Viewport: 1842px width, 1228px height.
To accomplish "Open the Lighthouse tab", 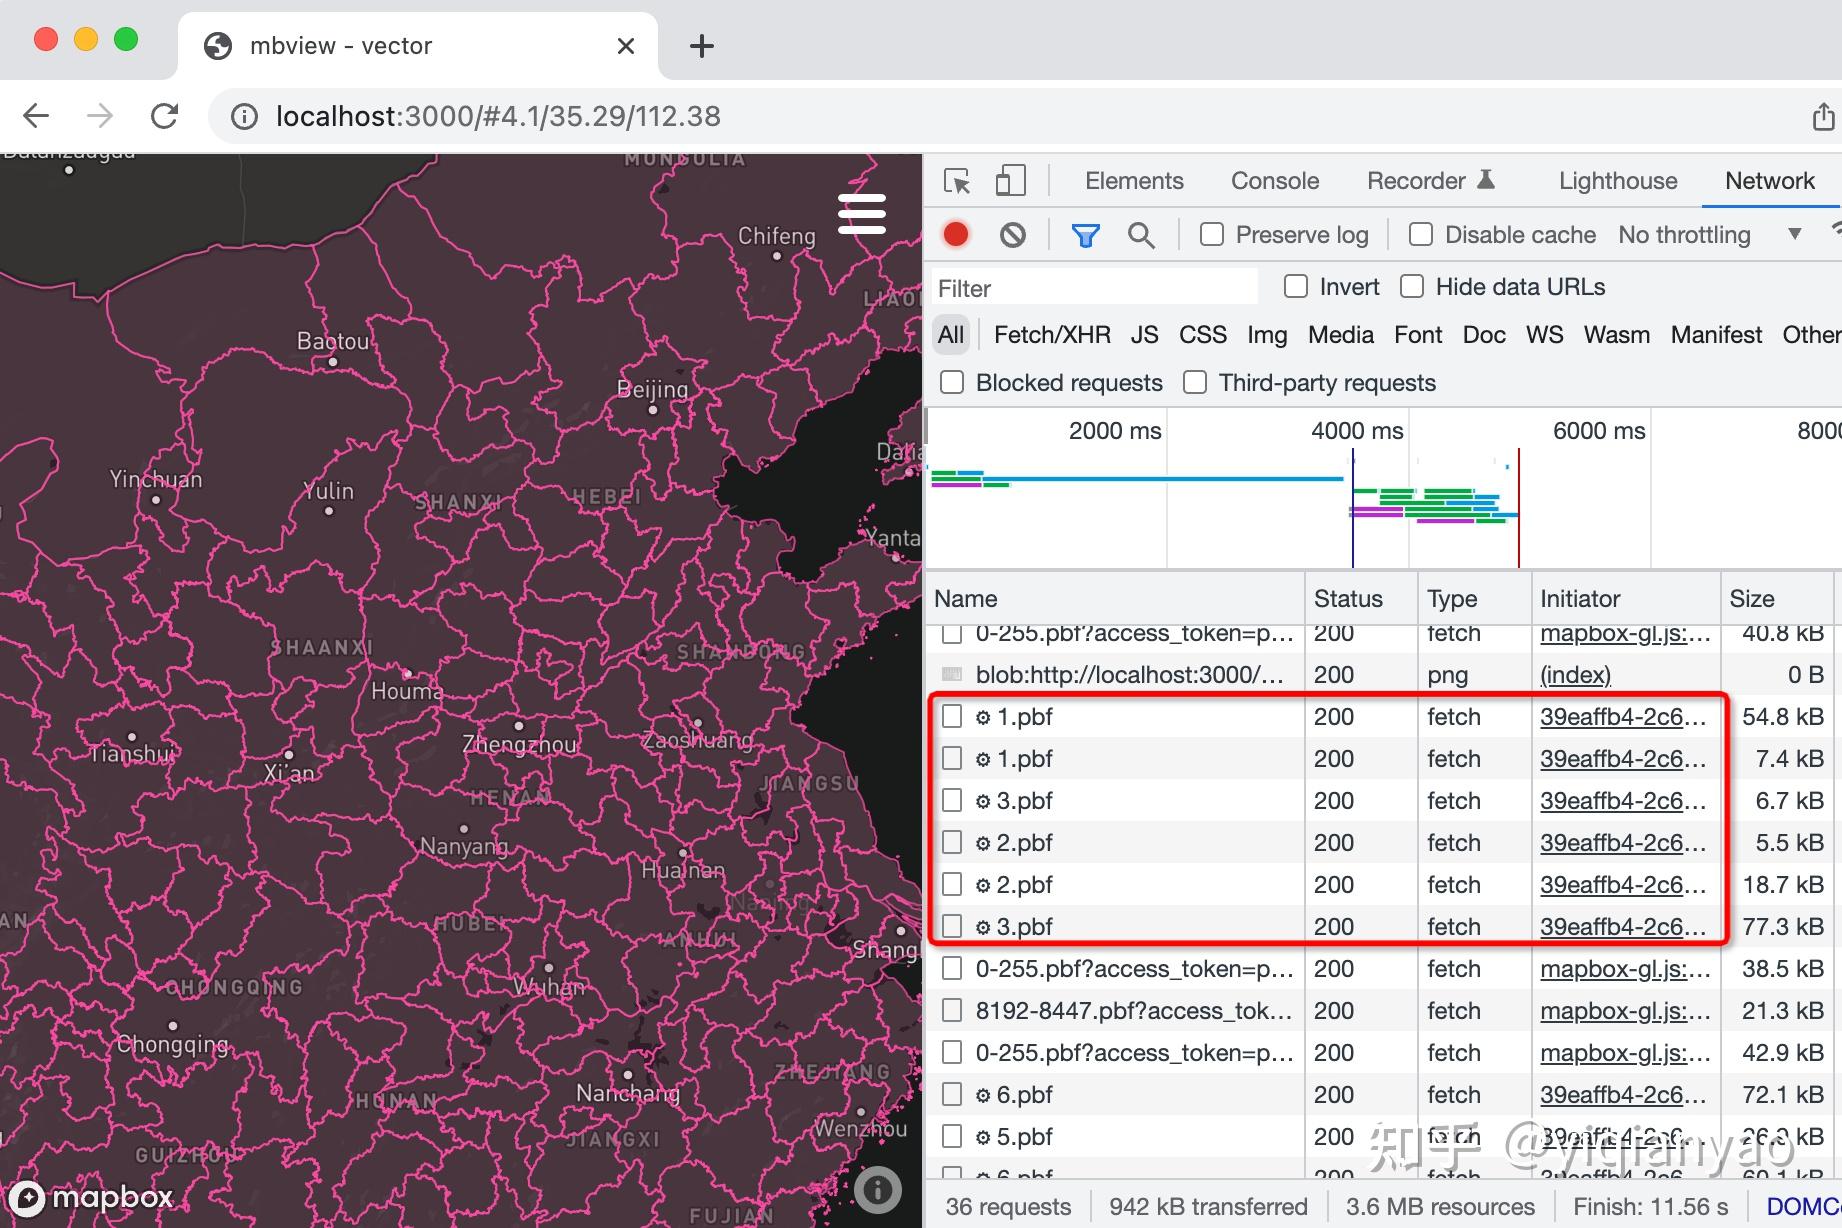I will 1617,181.
